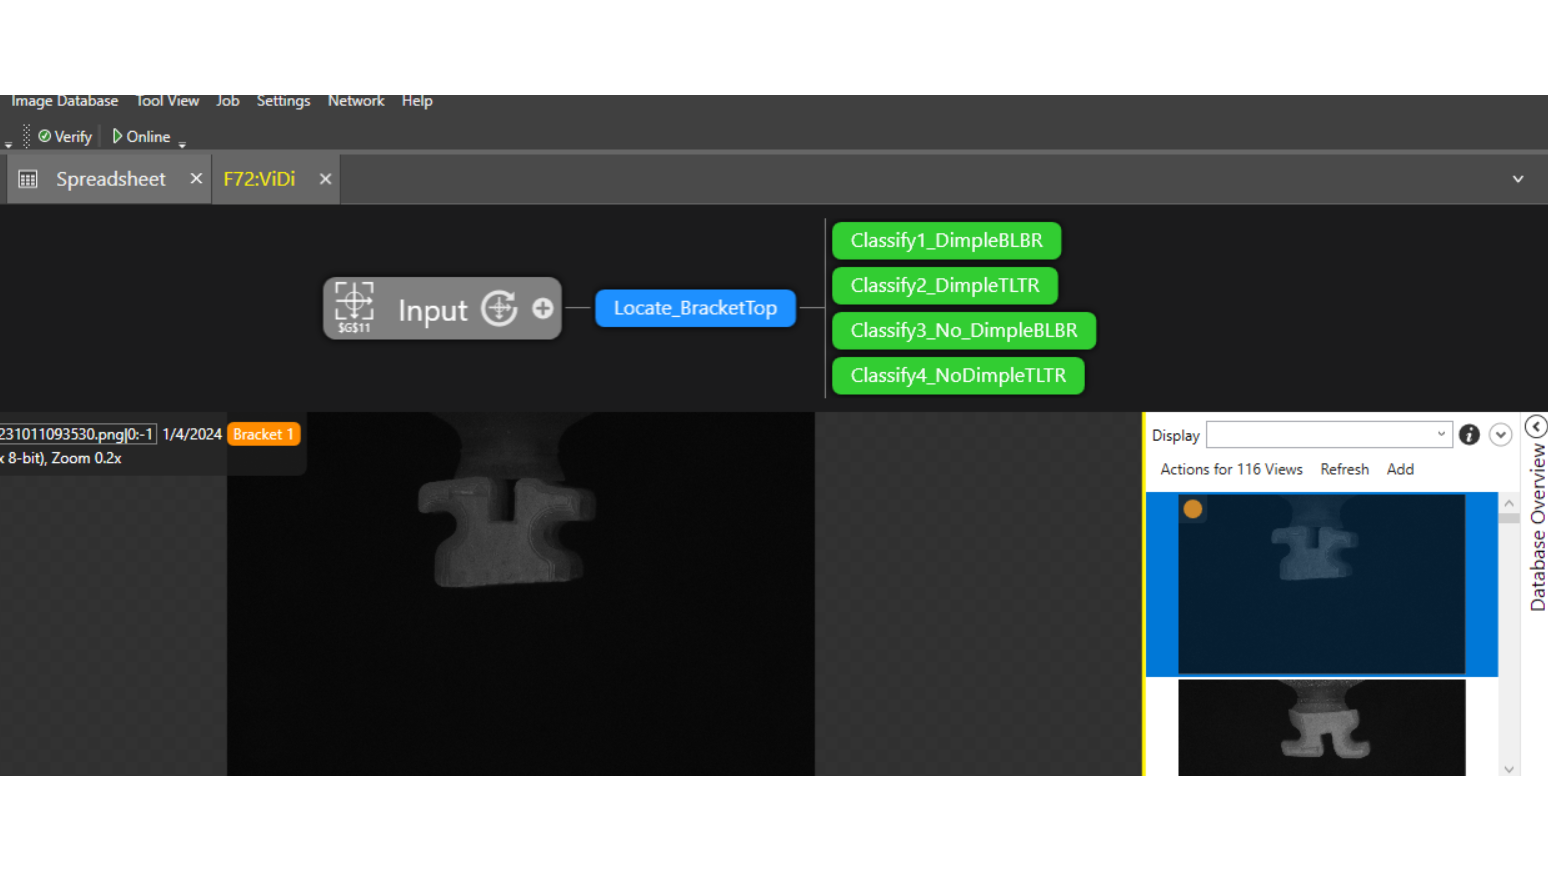The width and height of the screenshot is (1548, 871).
Task: Collapse the Database Overview side panel
Action: (1536, 425)
